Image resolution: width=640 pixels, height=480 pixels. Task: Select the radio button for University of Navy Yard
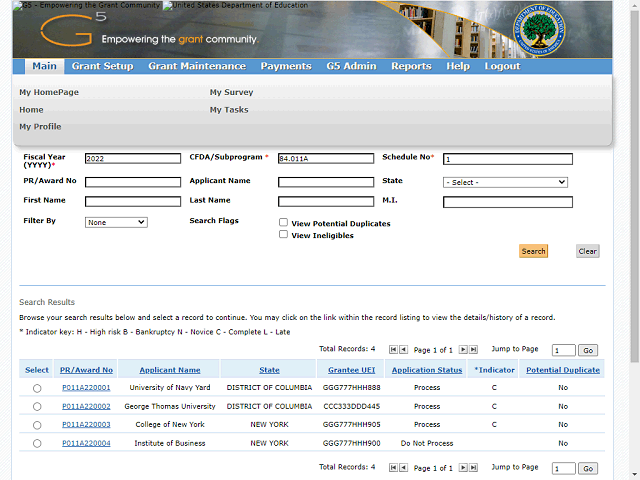point(37,388)
